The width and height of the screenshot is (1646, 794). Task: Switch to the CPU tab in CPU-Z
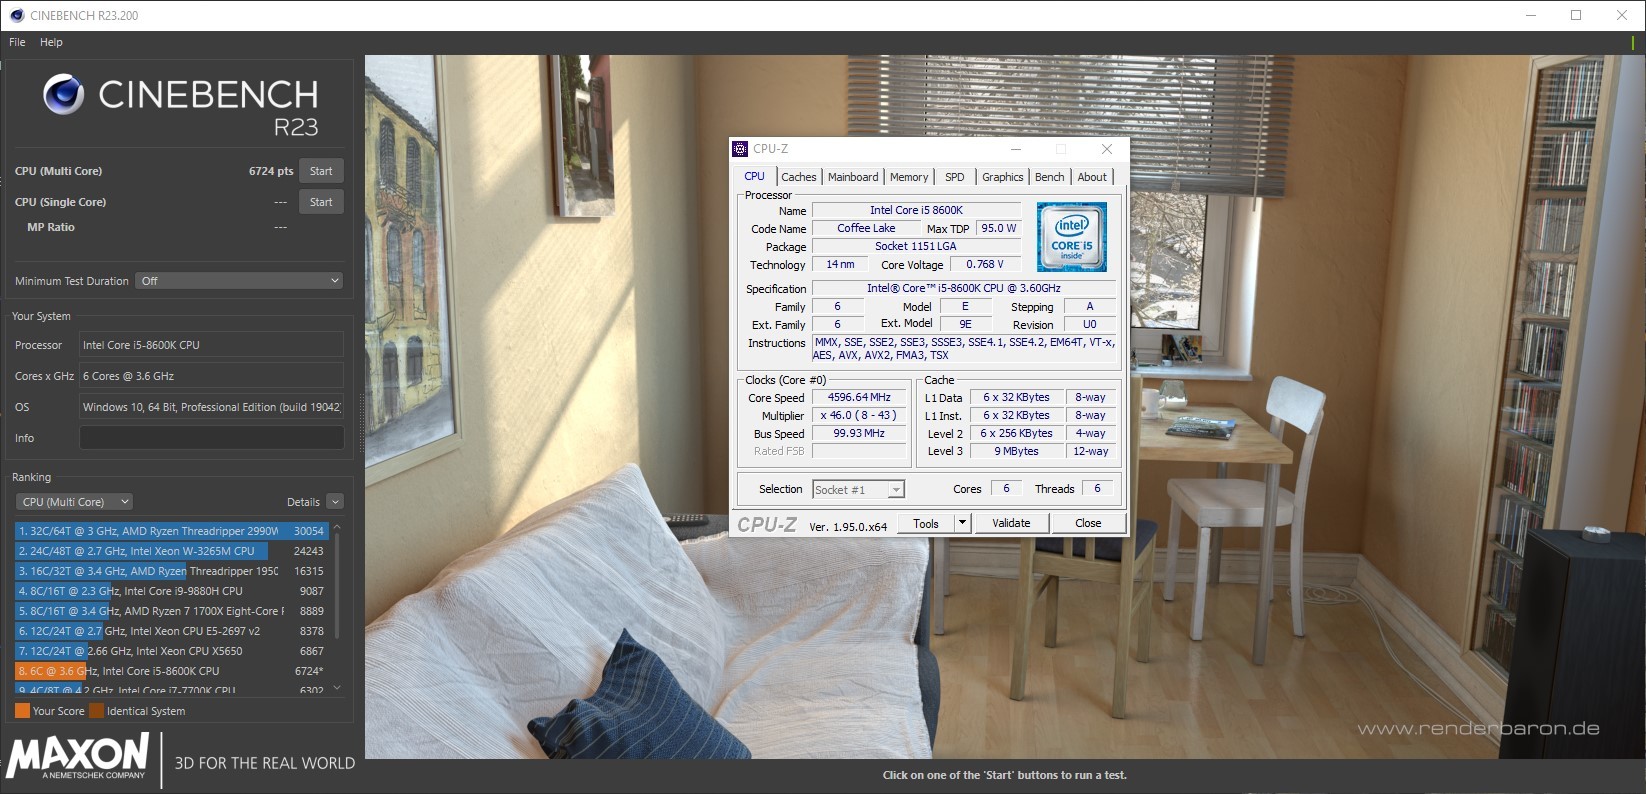click(754, 176)
